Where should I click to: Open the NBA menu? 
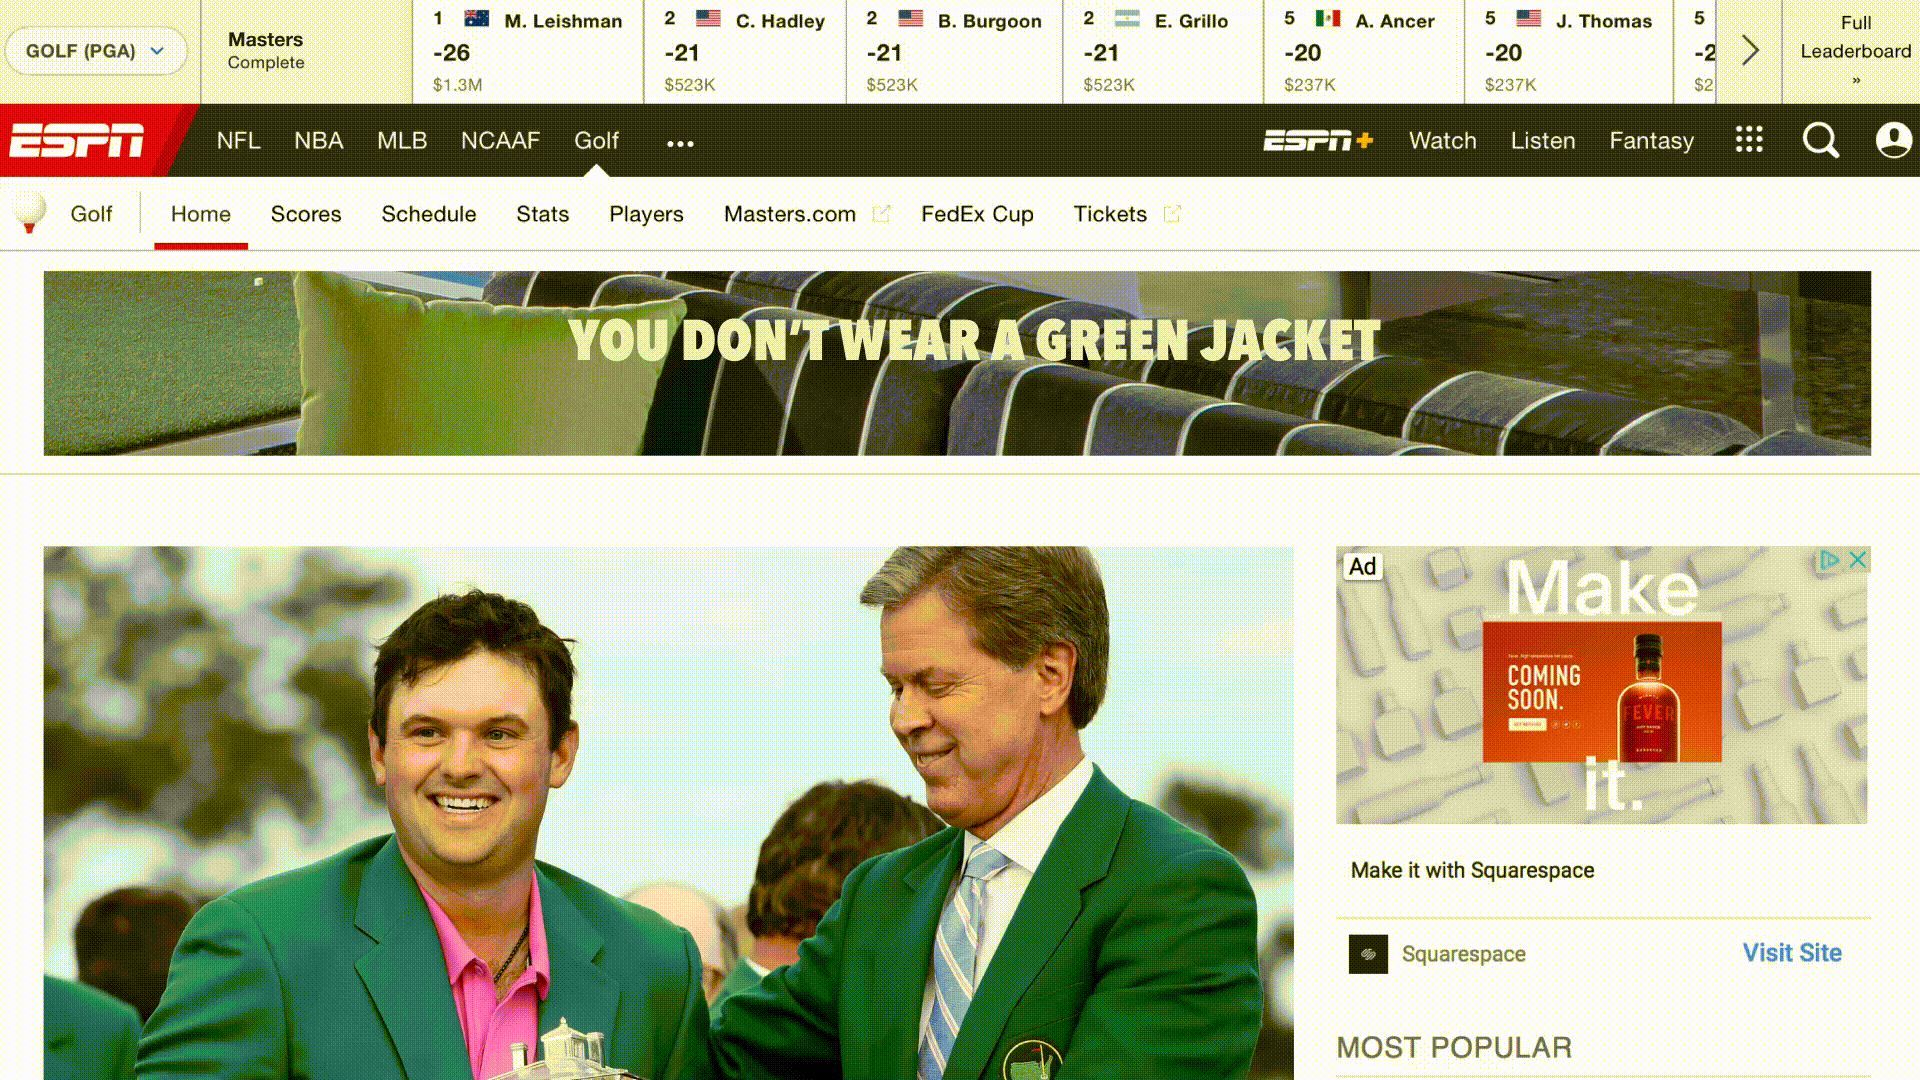click(318, 141)
